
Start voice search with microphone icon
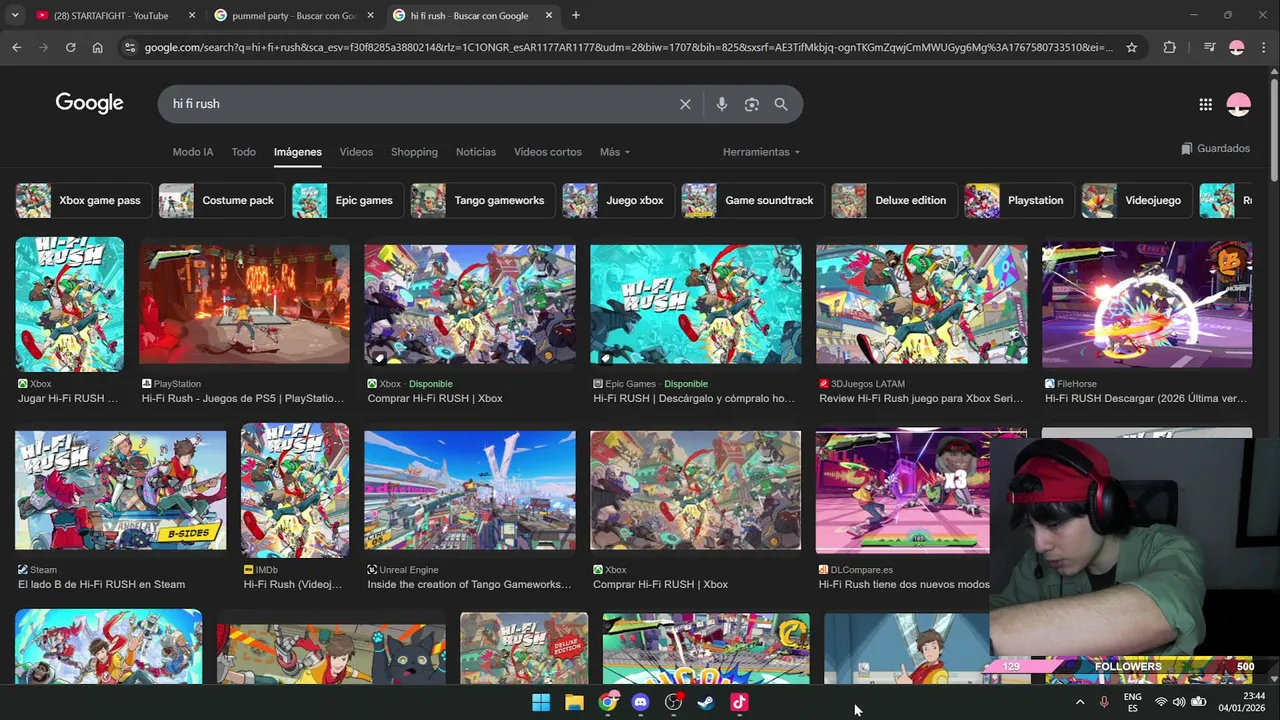tap(721, 104)
